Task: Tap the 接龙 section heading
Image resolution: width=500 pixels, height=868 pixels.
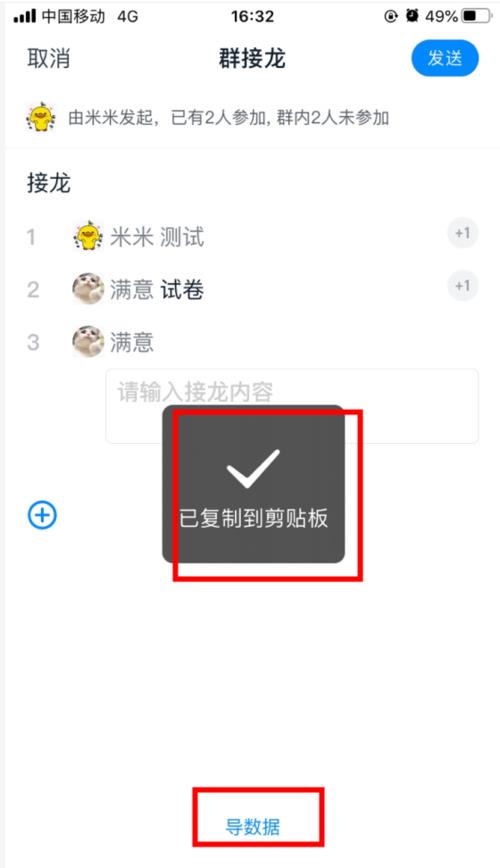Action: pos(49,183)
